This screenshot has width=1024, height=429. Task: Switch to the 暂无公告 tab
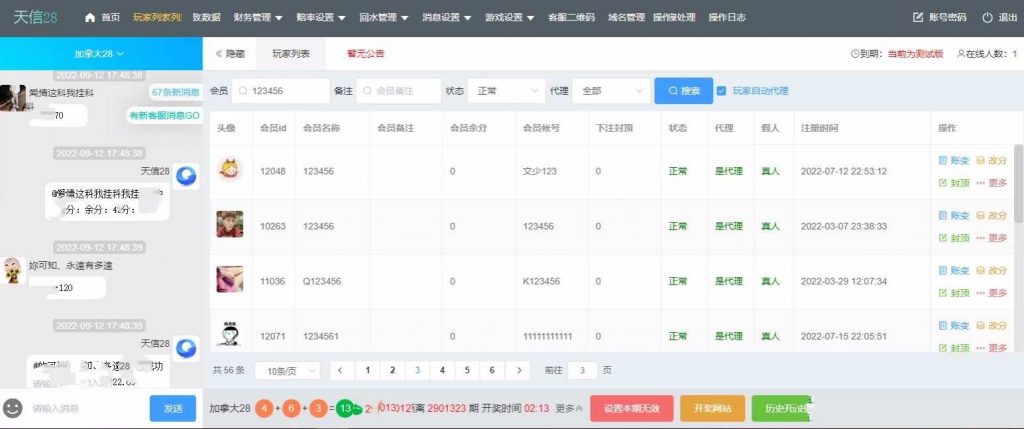365,53
